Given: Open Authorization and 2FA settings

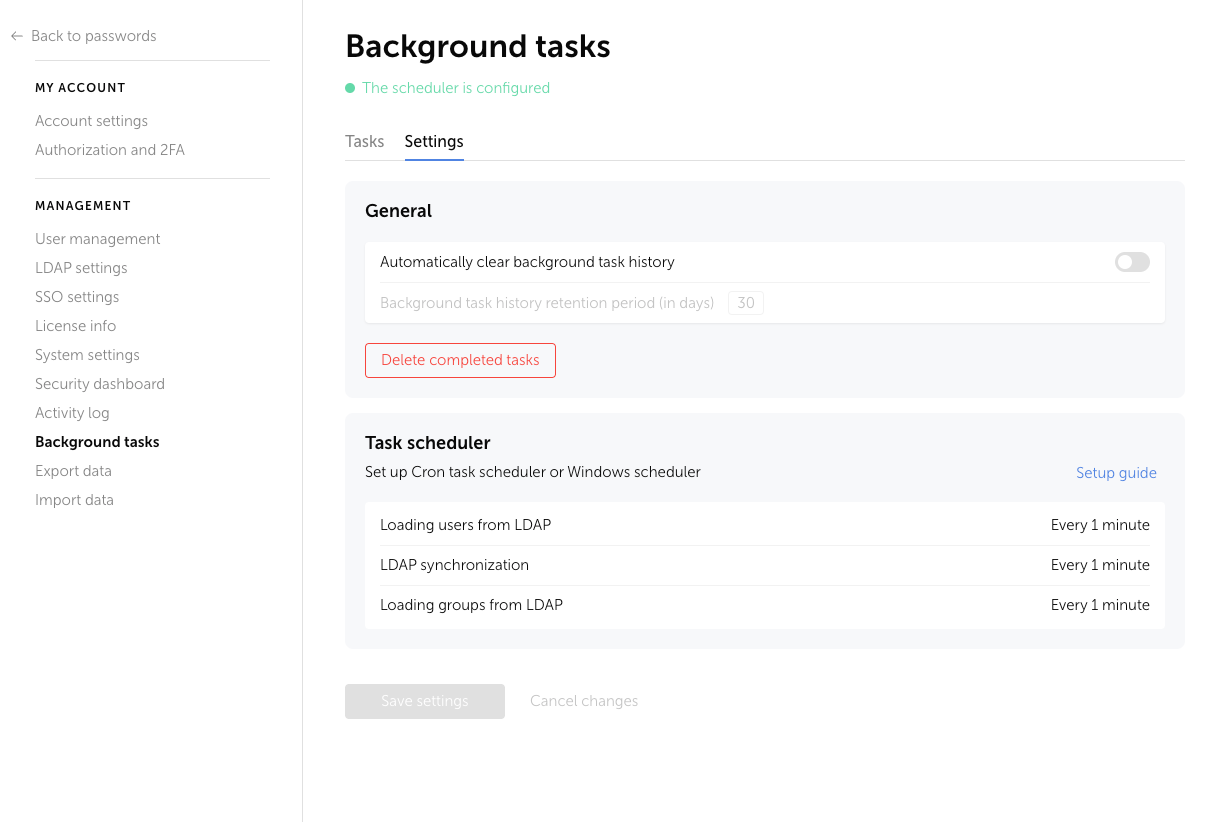Looking at the screenshot, I should coord(109,149).
